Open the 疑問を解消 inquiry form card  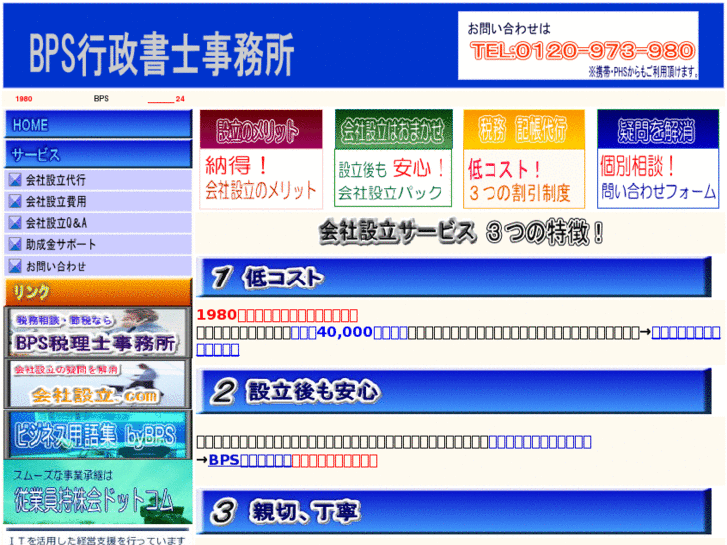[658, 159]
